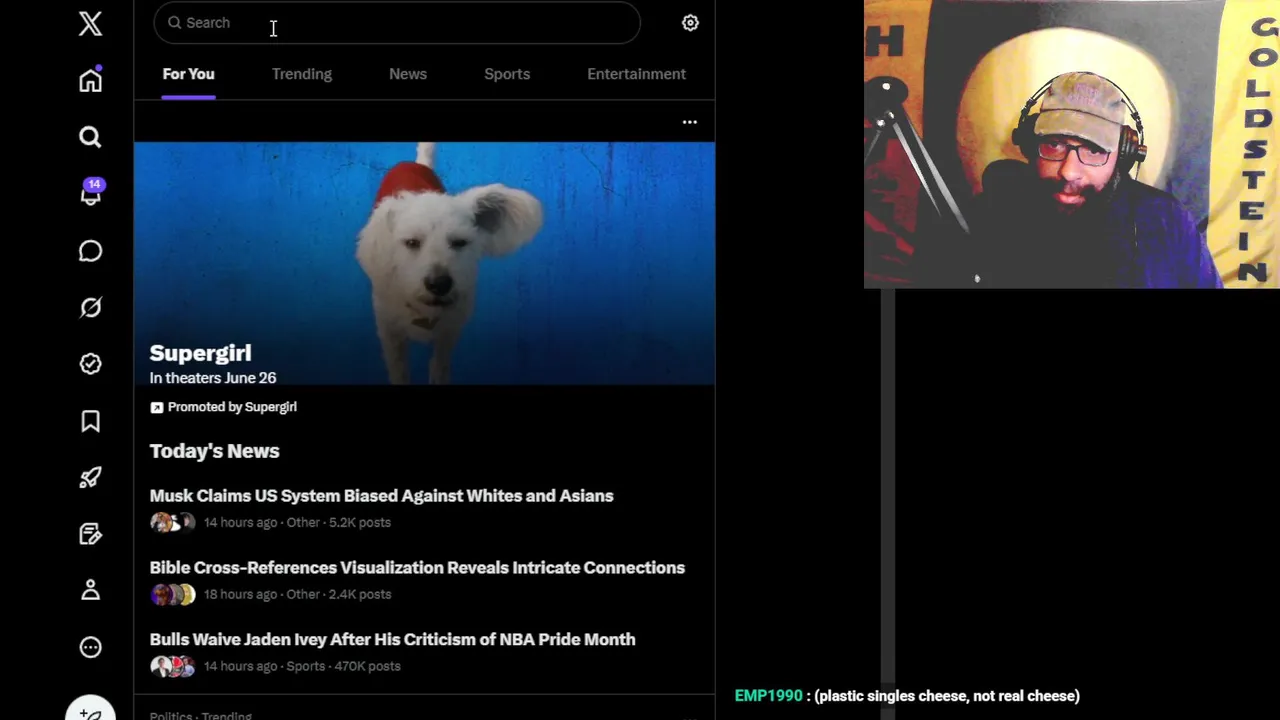Image resolution: width=1280 pixels, height=720 pixels.
Task: Switch to the Entertainment tab
Action: click(636, 74)
